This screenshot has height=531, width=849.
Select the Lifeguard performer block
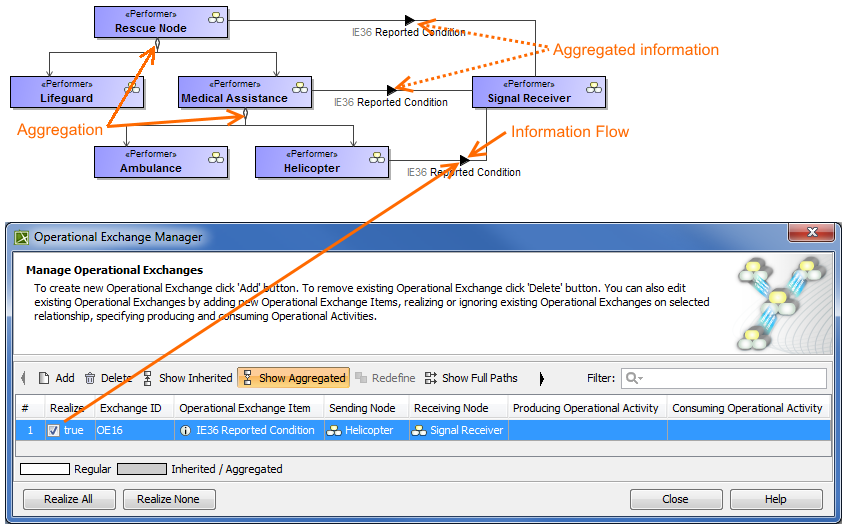77,92
